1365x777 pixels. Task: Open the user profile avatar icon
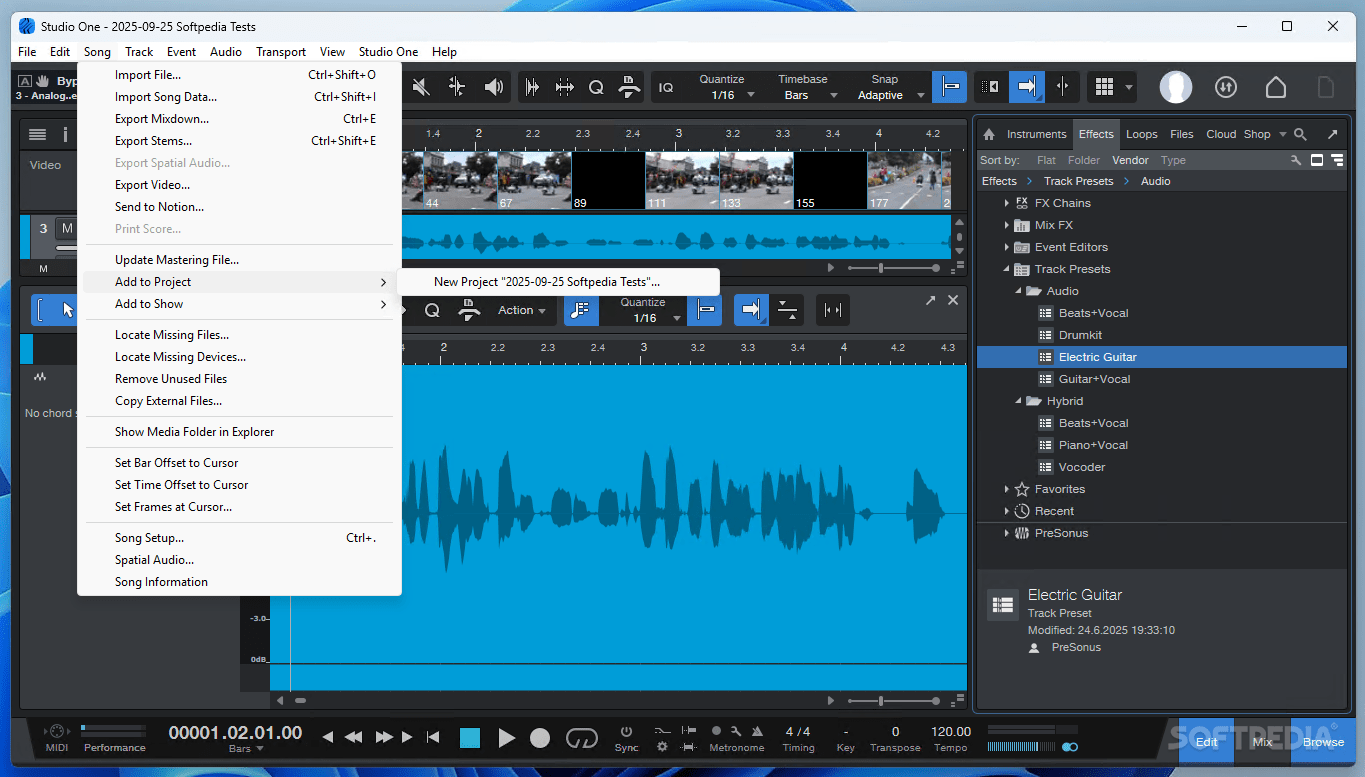(1176, 87)
